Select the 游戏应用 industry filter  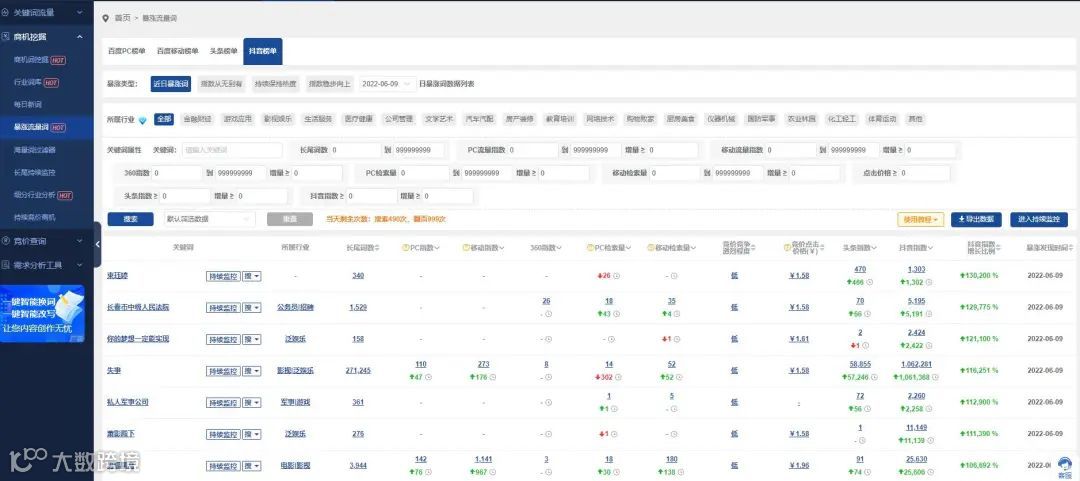click(x=238, y=119)
